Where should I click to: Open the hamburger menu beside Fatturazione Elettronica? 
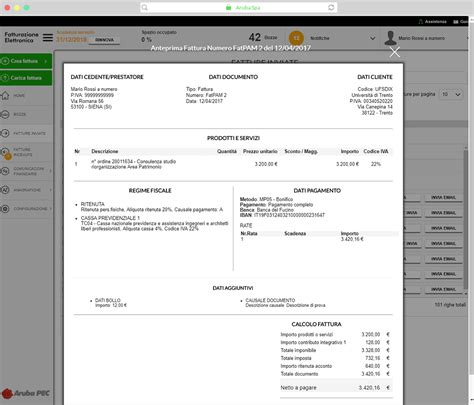pos(48,38)
